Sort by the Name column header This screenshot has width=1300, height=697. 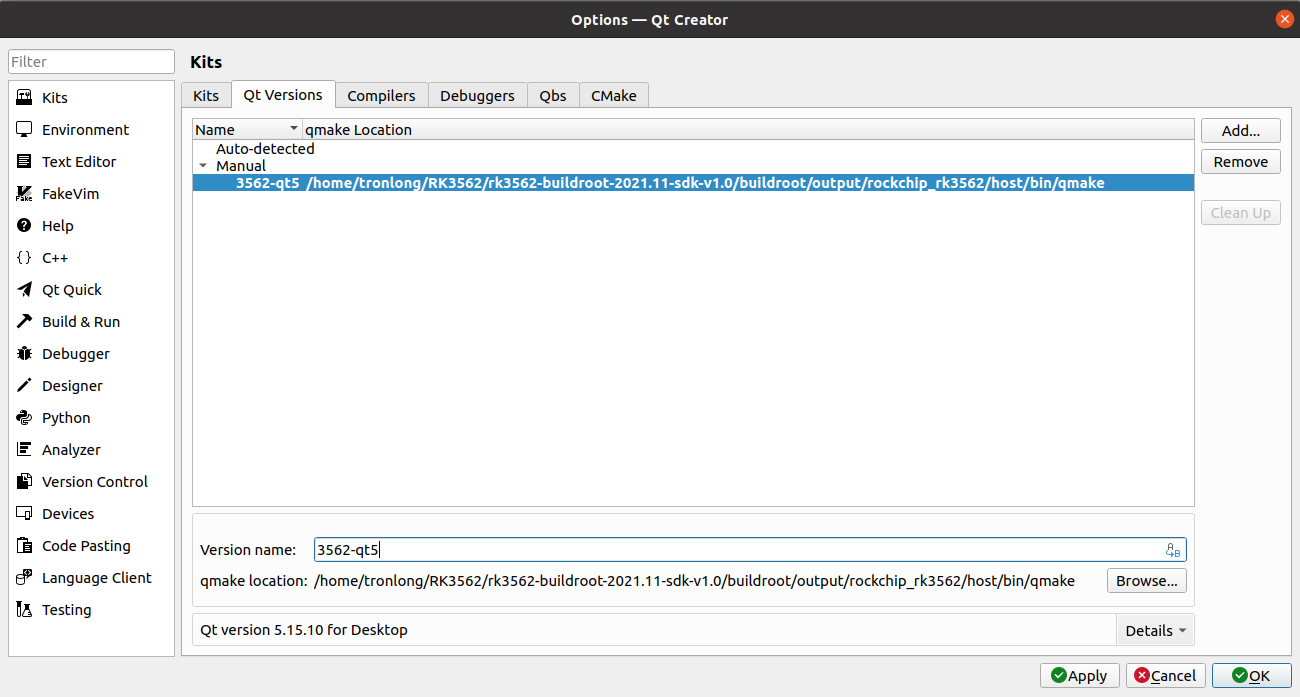tap(247, 130)
